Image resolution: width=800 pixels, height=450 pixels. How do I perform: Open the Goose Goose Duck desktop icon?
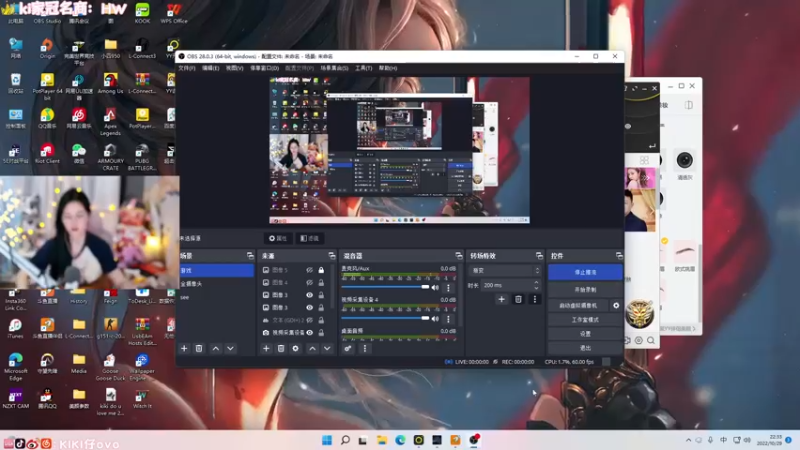pos(110,367)
